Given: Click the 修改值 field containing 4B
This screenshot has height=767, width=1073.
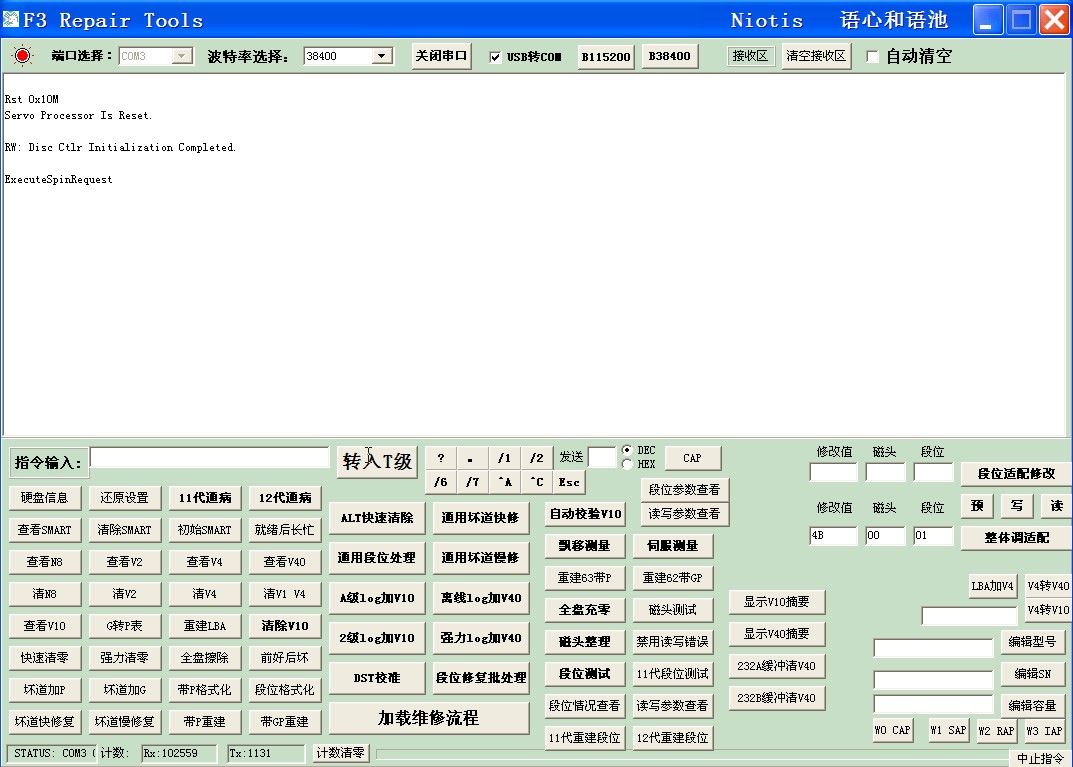Looking at the screenshot, I should 833,536.
